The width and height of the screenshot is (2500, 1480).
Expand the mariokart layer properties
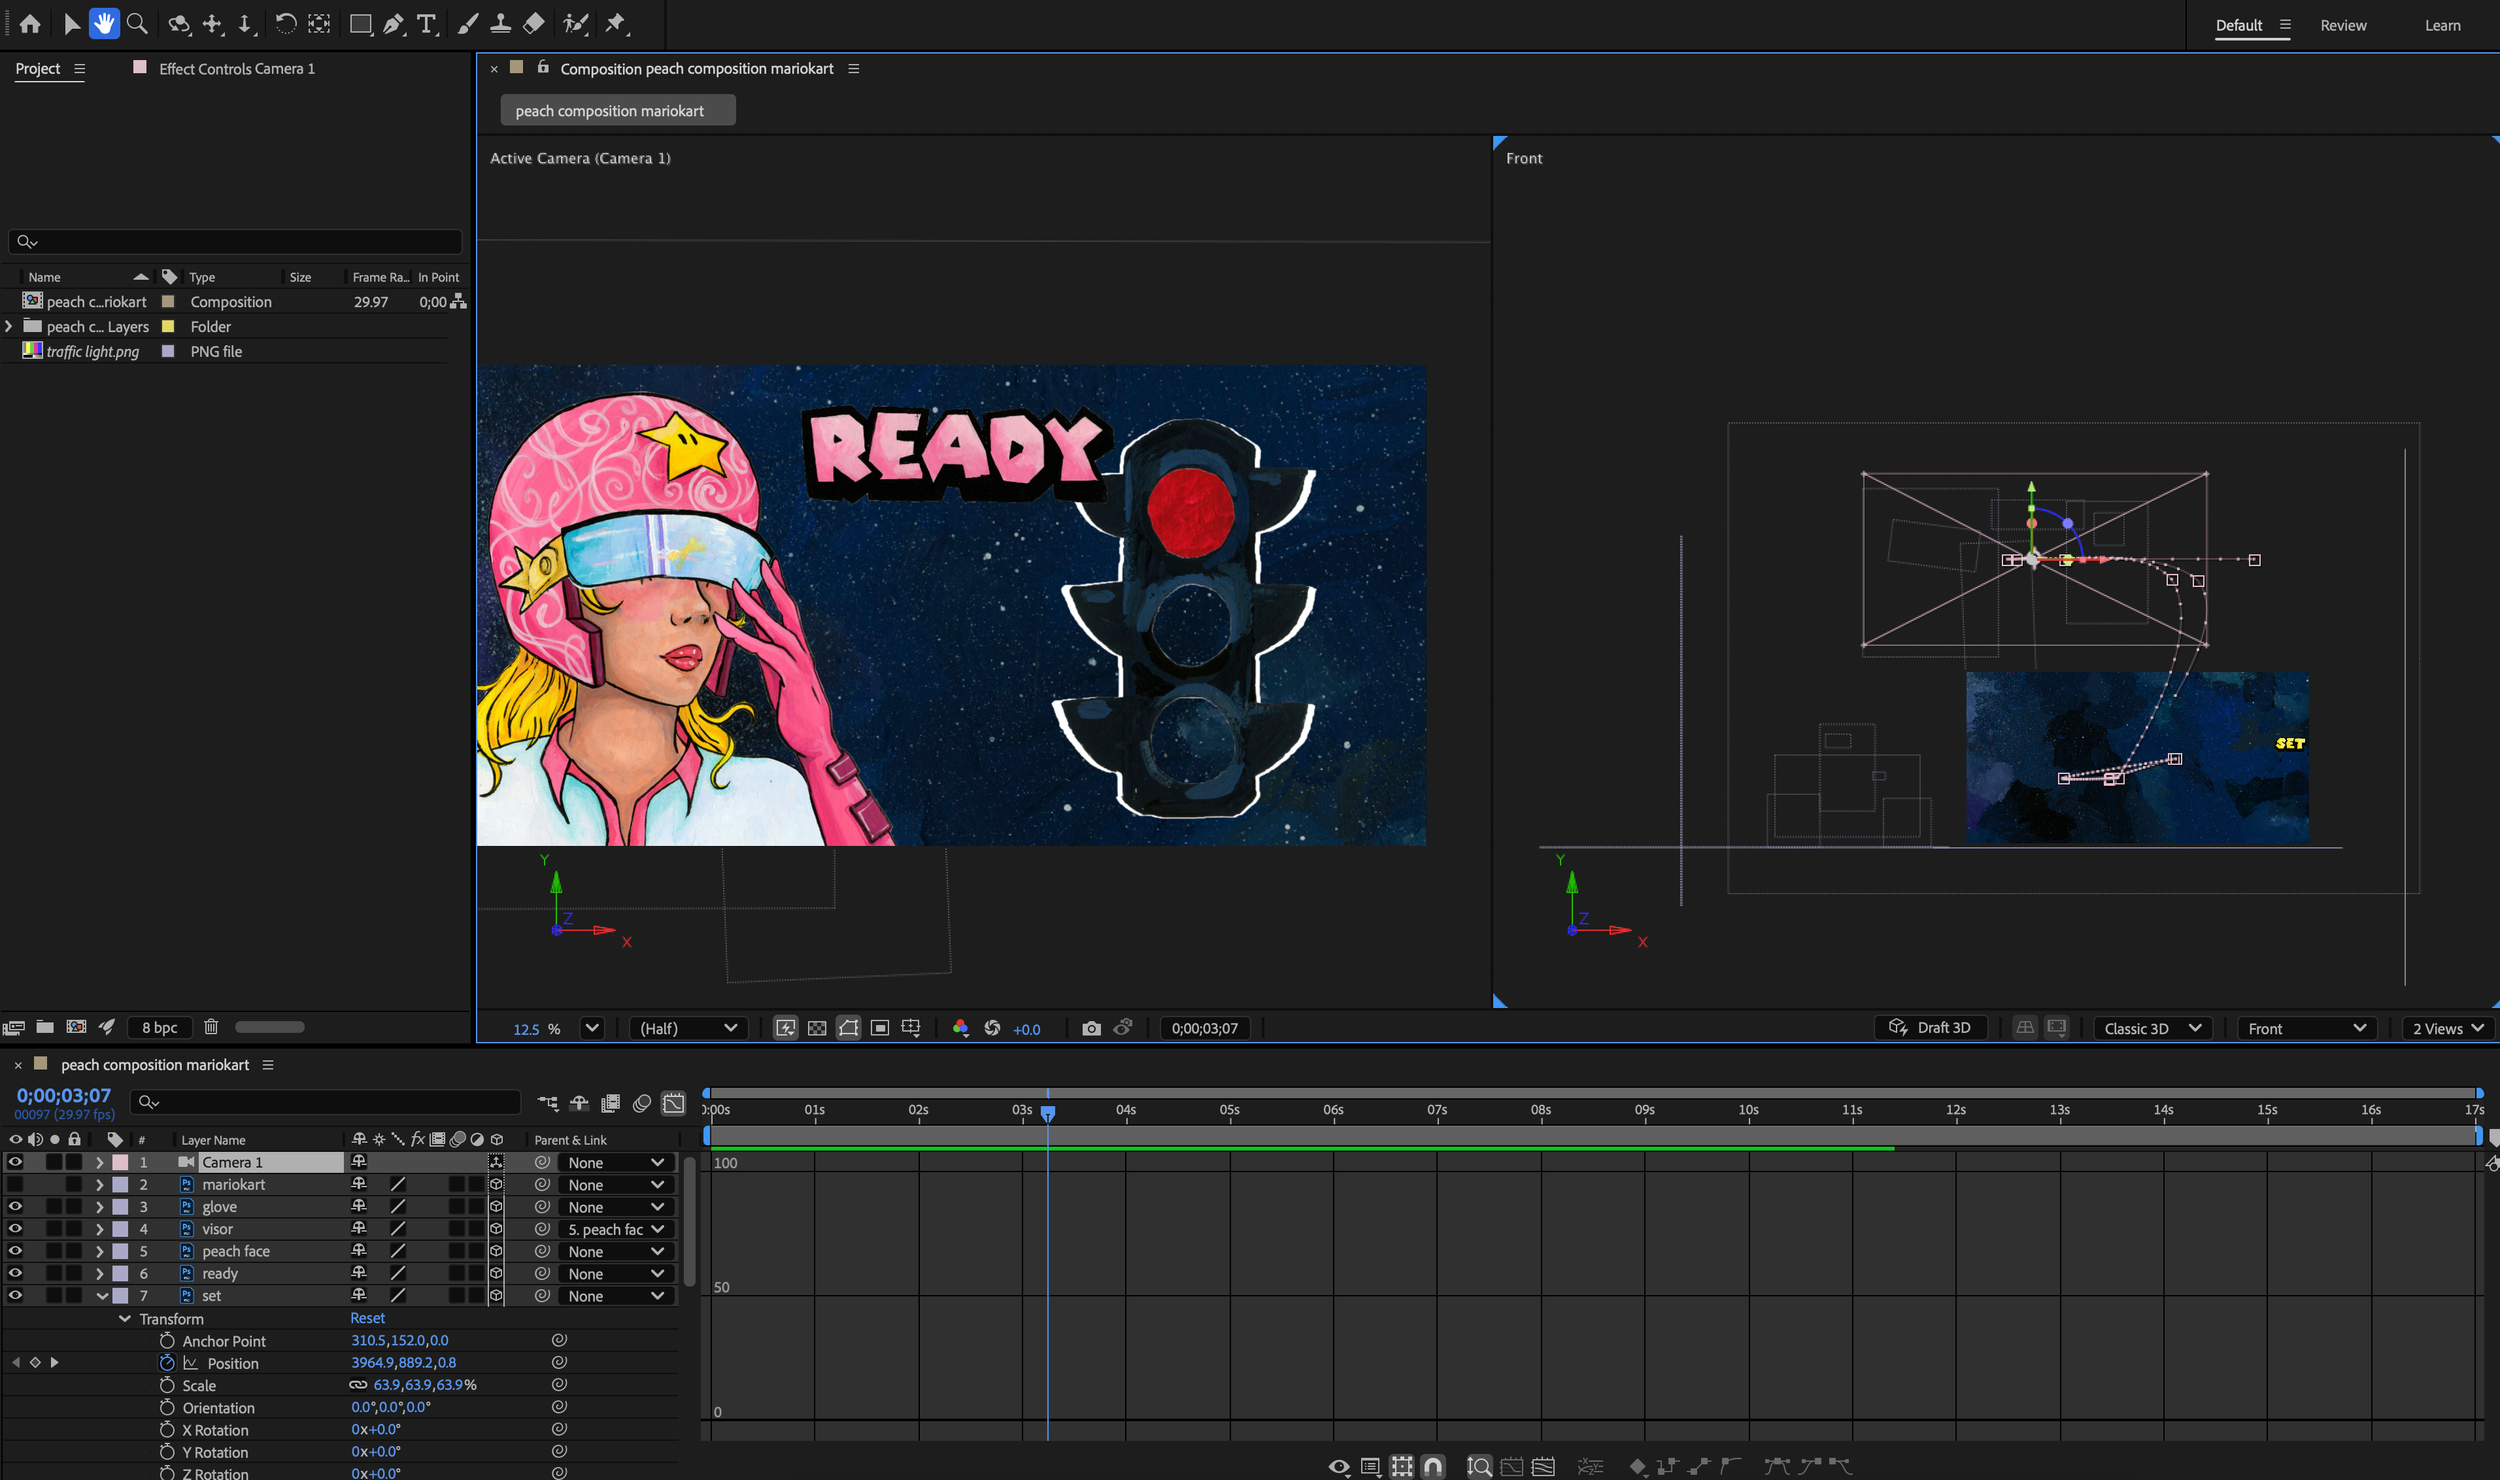click(99, 1185)
